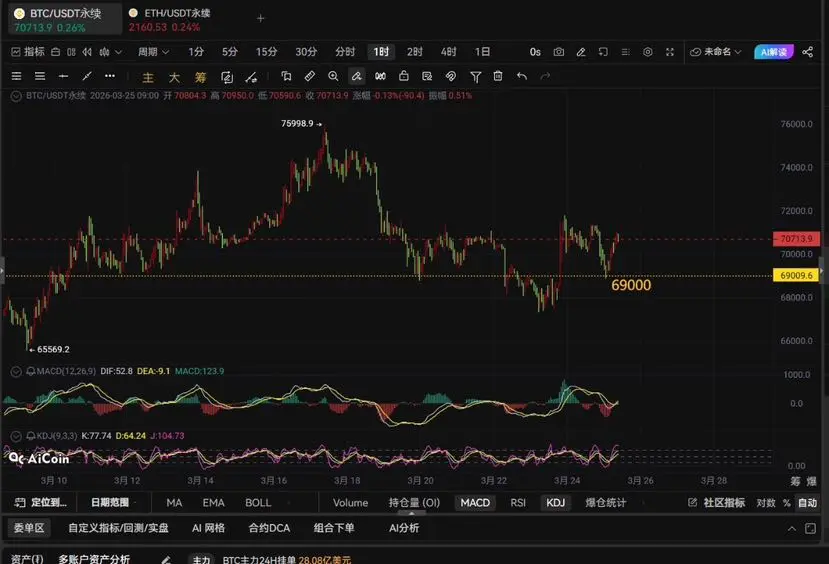The image size is (829, 564).
Task: Click the yellow 69009.6 price line label
Action: (x=796, y=275)
